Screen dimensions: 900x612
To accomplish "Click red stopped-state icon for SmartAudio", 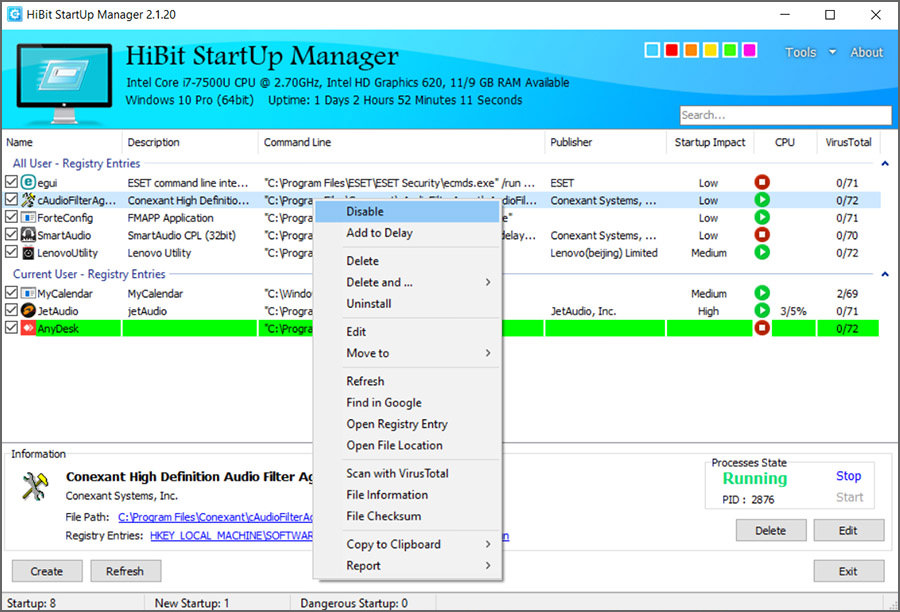I will coord(762,235).
